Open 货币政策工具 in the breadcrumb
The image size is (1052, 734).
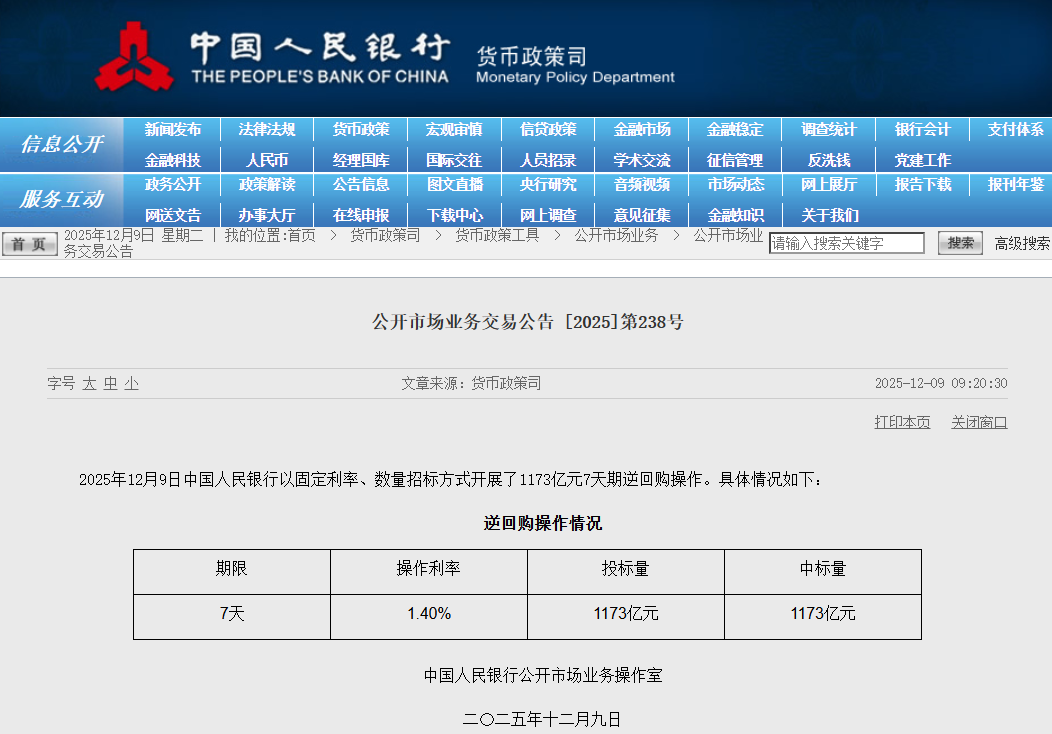tap(497, 236)
